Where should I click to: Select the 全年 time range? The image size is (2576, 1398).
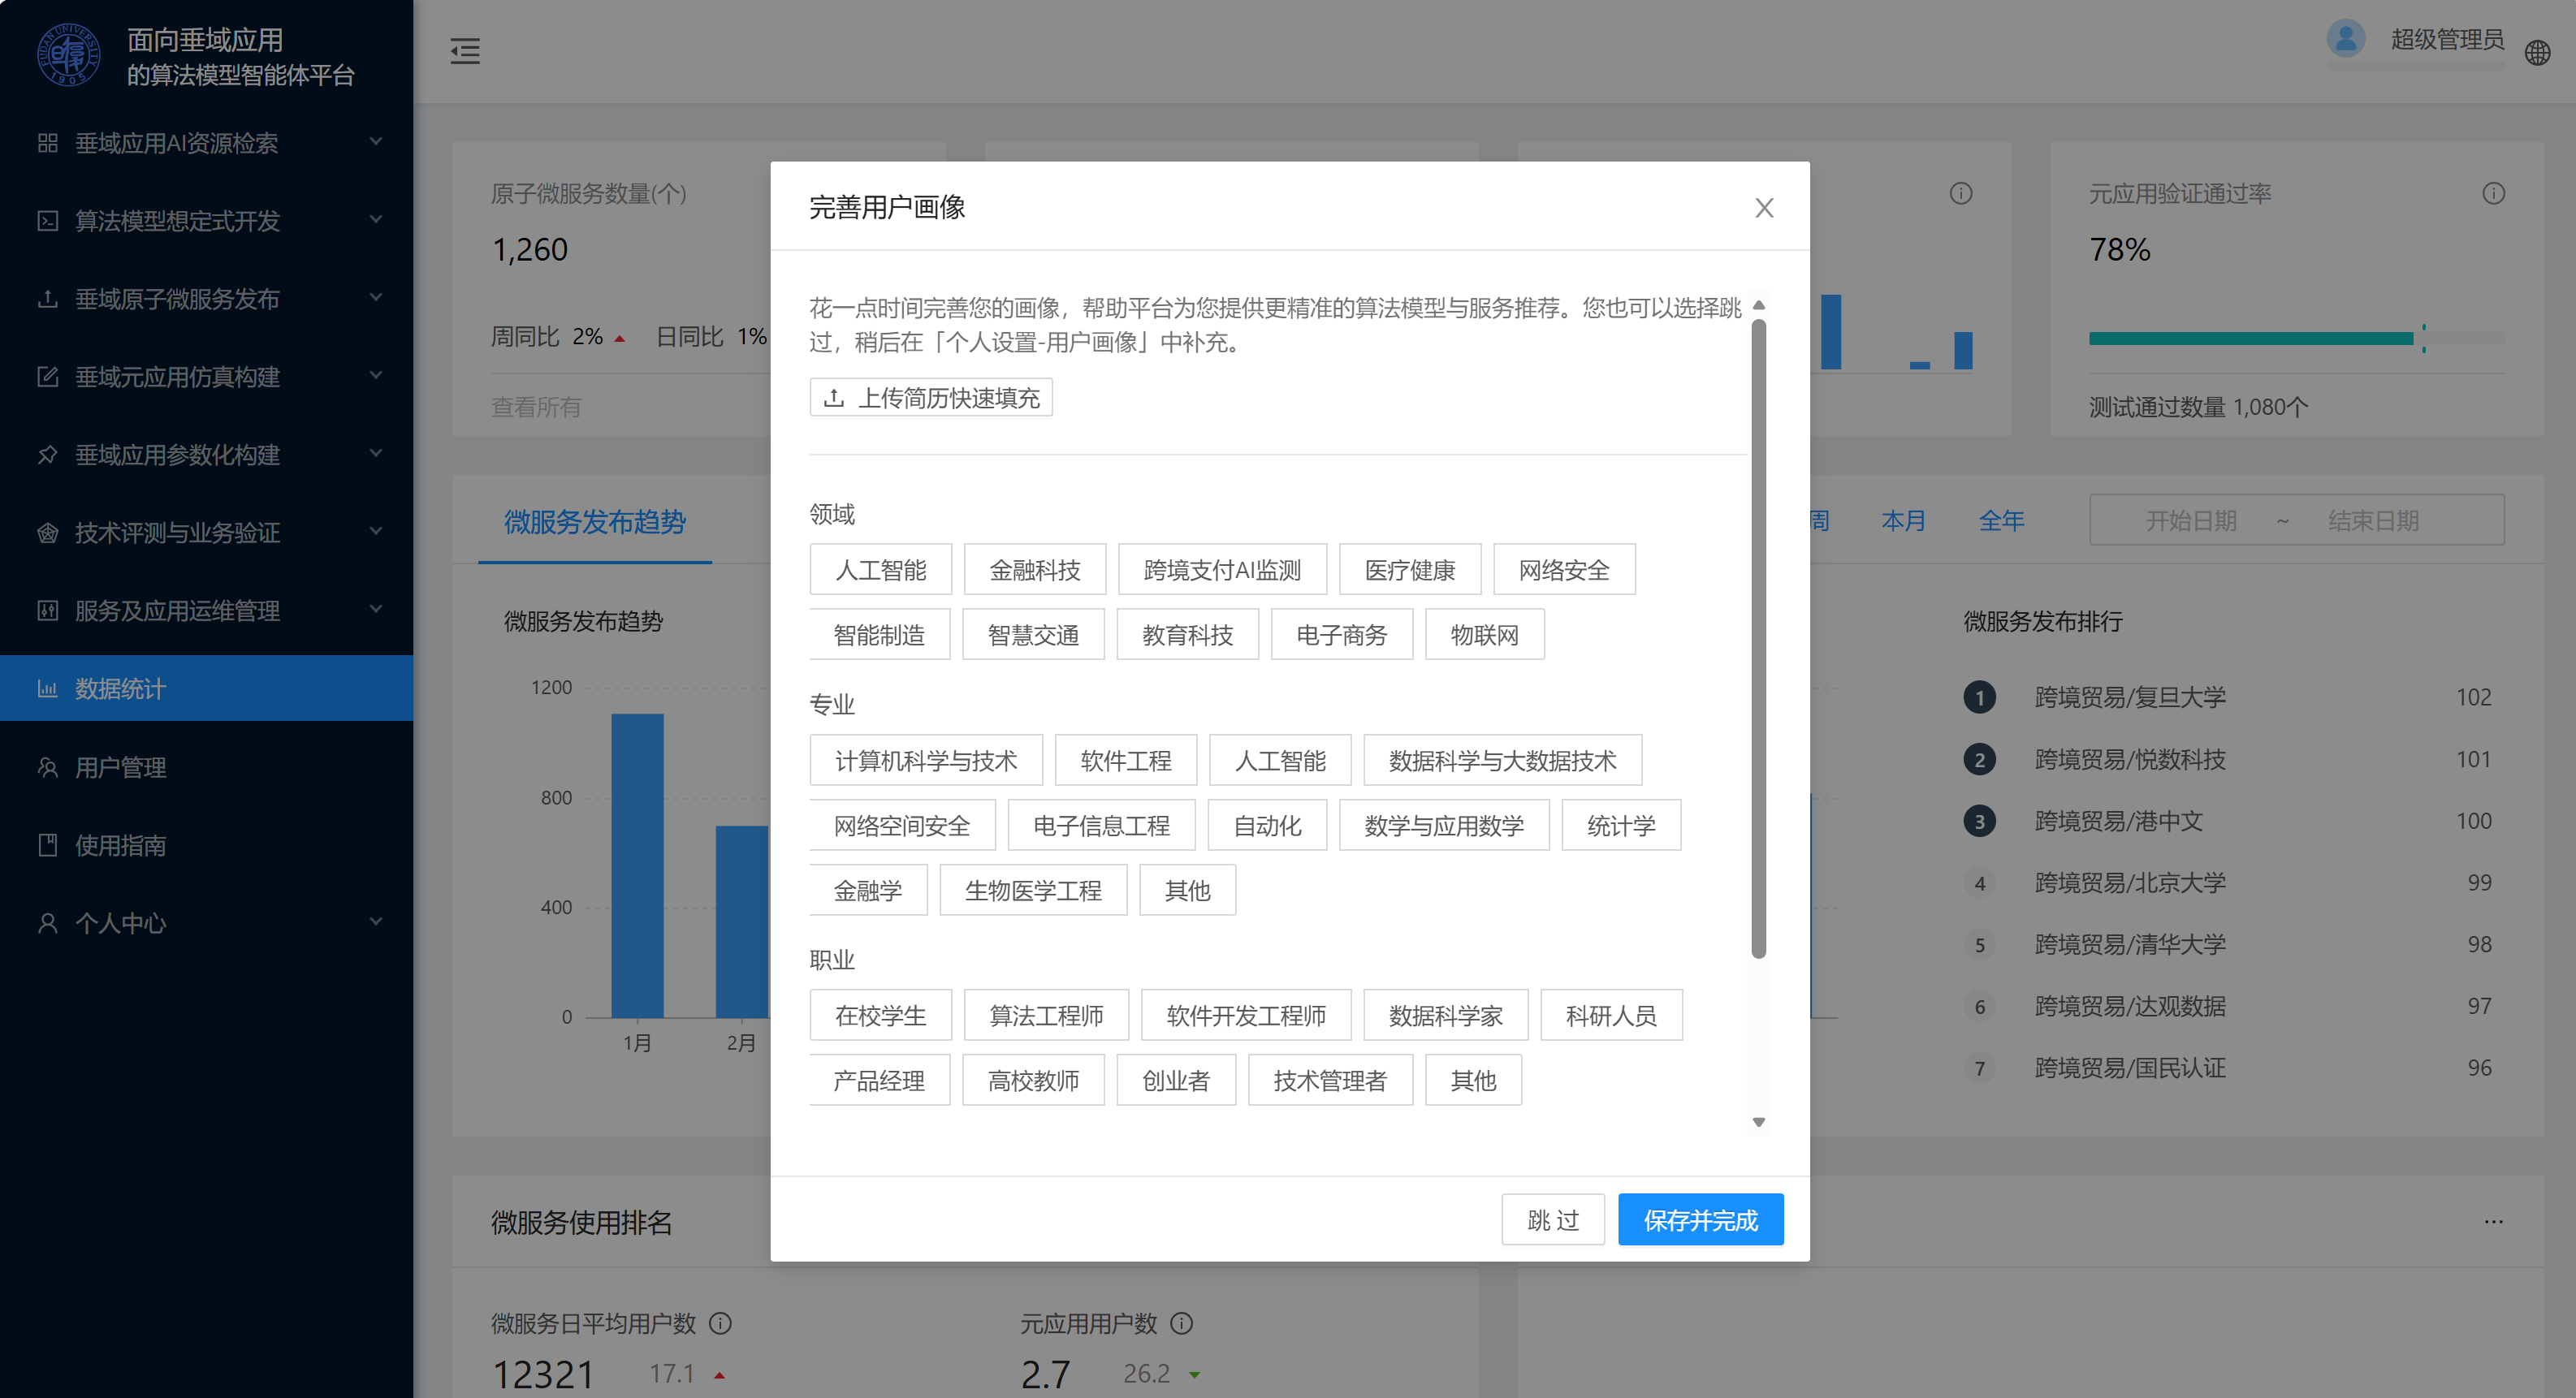point(2001,521)
